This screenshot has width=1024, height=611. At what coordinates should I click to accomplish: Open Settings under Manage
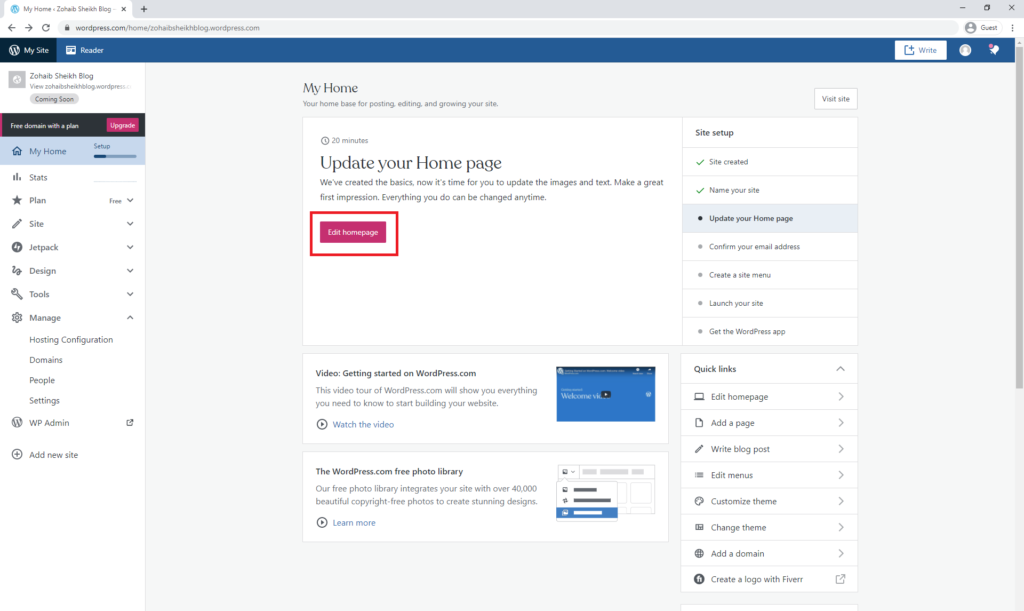44,400
